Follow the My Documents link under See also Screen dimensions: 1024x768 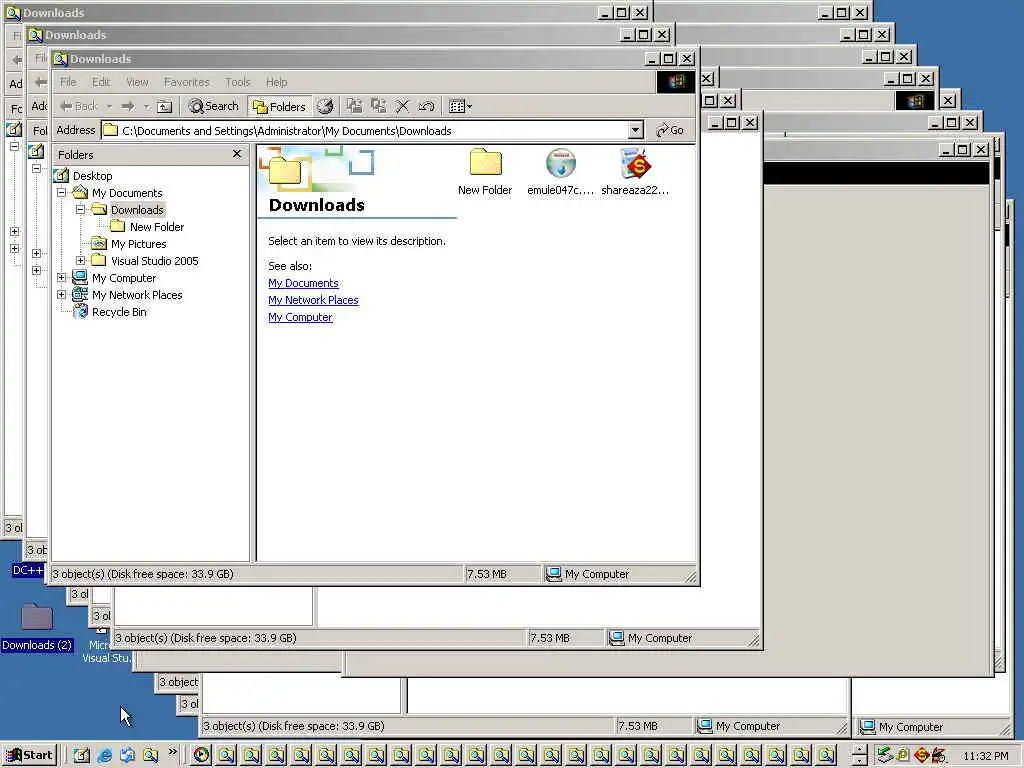pos(303,283)
